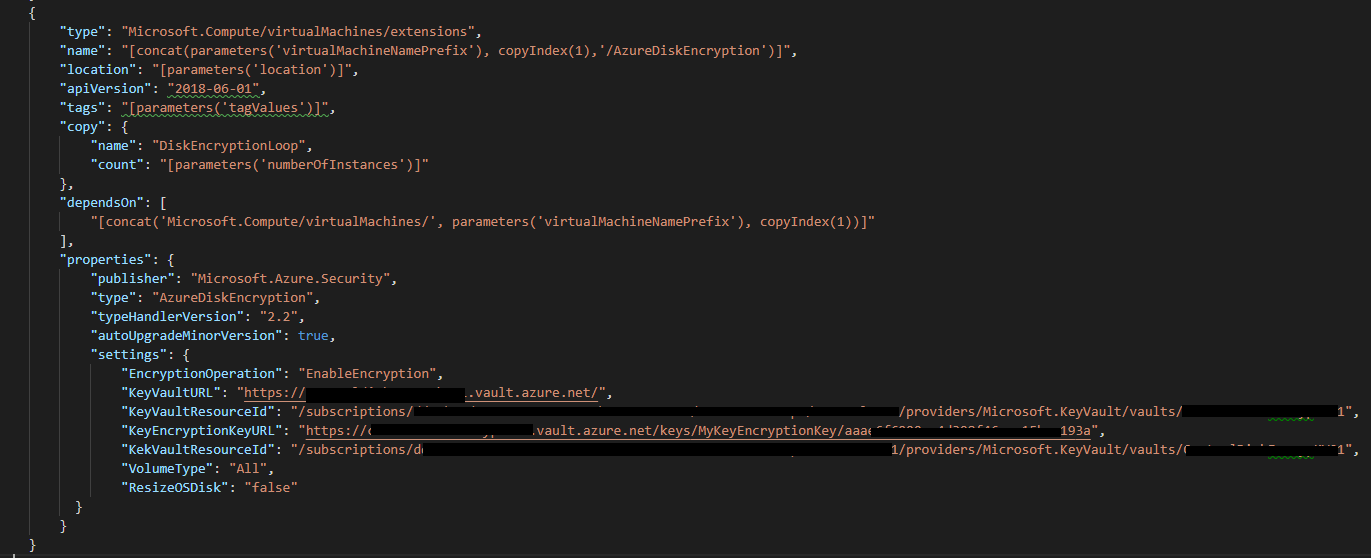This screenshot has height=558, width=1371.
Task: Select the value "[parameters('tagValues')]"
Action: [226, 108]
